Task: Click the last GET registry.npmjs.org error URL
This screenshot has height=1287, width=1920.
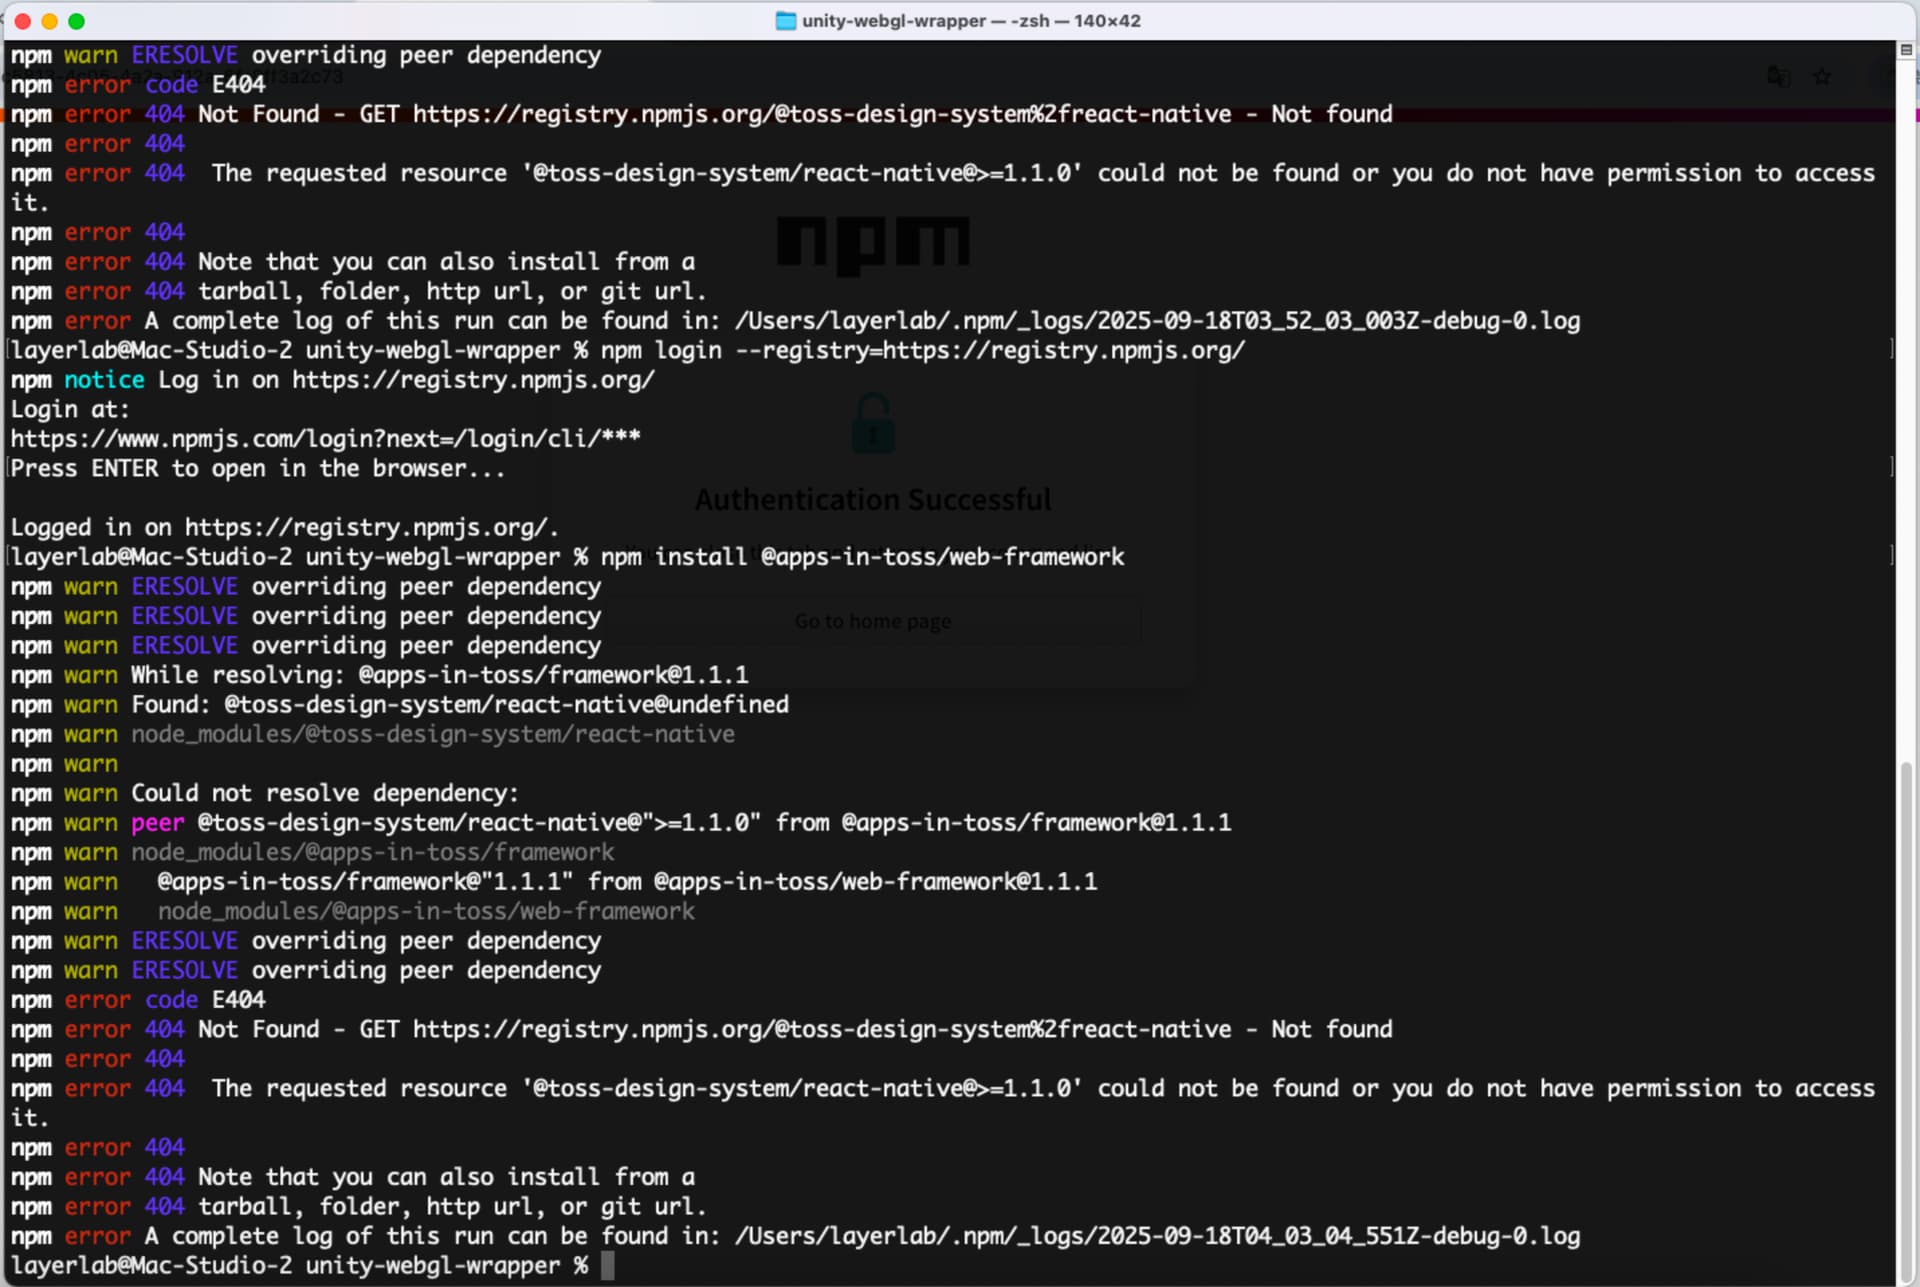Action: (821, 1029)
